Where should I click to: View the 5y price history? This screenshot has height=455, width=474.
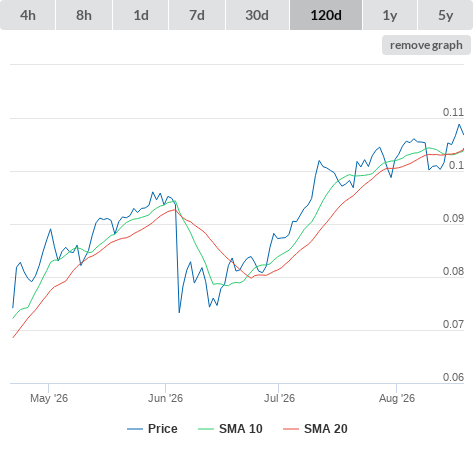click(x=445, y=15)
